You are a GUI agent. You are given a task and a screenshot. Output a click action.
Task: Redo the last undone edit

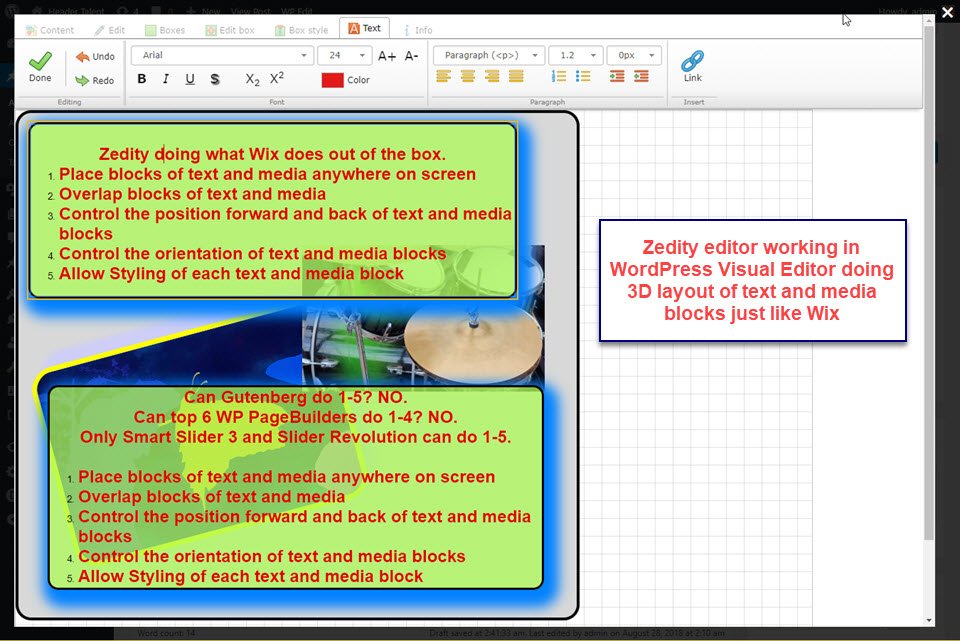click(x=95, y=80)
